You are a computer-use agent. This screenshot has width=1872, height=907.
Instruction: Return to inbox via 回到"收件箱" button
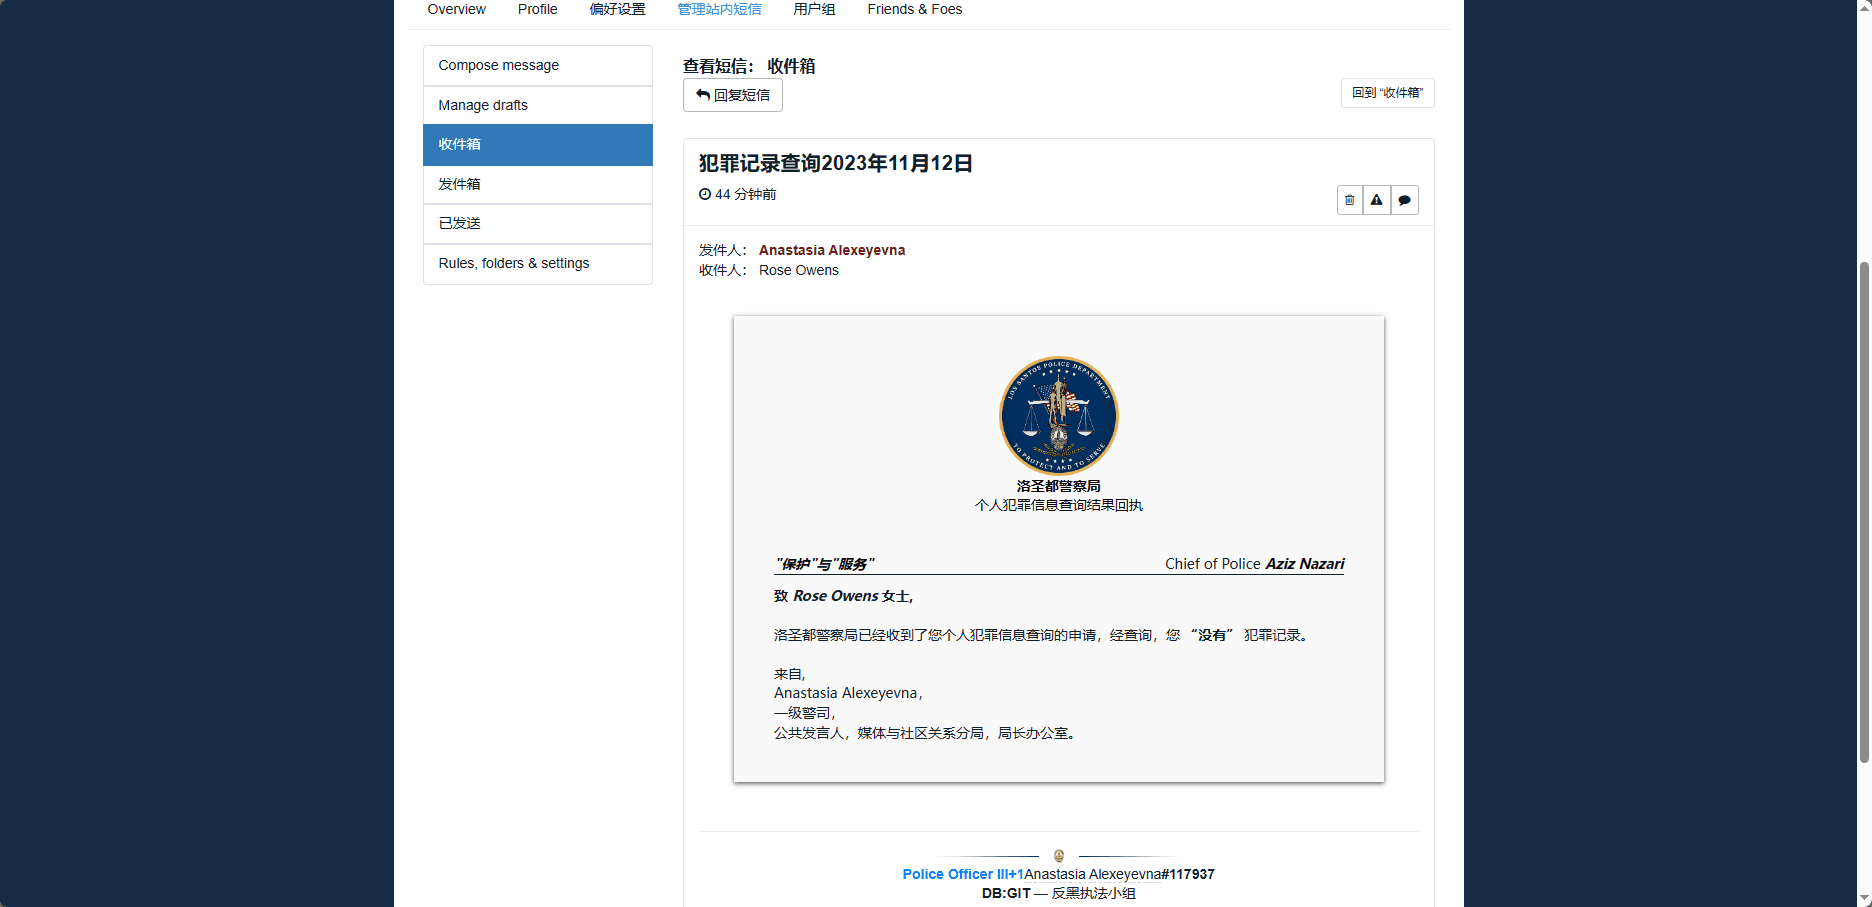click(x=1387, y=92)
